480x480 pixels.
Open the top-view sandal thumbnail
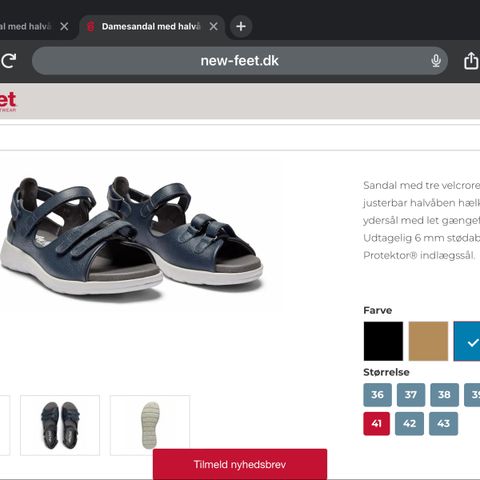[60, 425]
